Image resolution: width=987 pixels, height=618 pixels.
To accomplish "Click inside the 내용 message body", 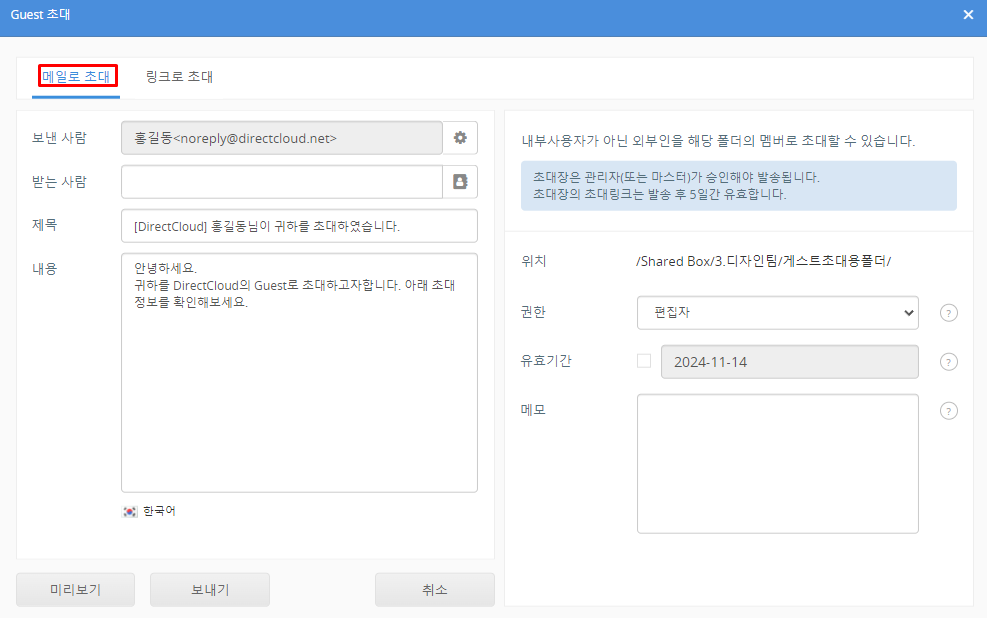I will click(x=299, y=390).
